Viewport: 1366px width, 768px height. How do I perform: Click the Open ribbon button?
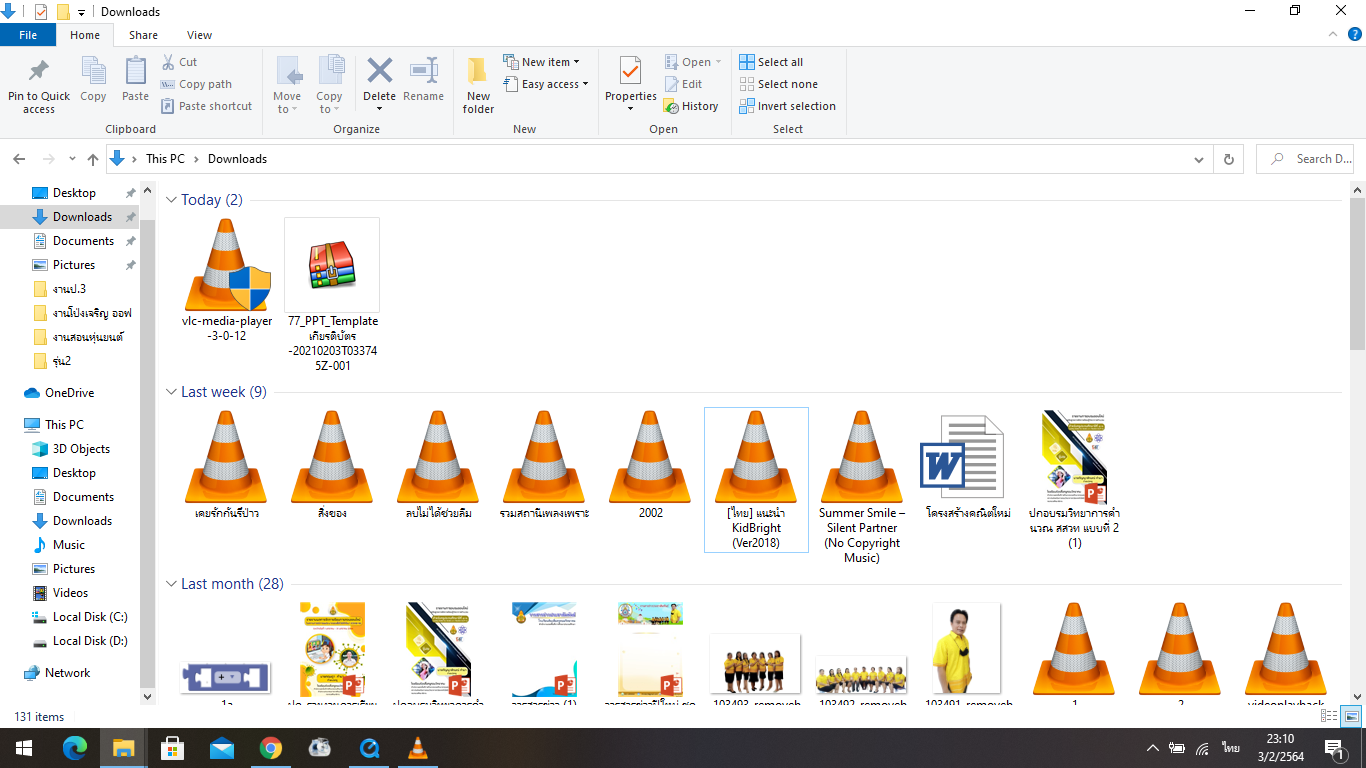coord(692,62)
